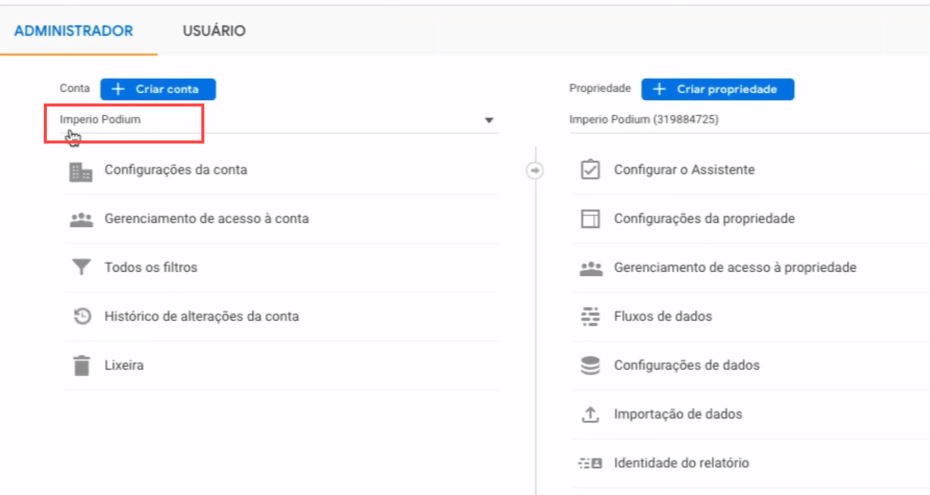The image size is (930, 495).
Task: Select the ADMINISTRADOR tab
Action: tap(73, 31)
